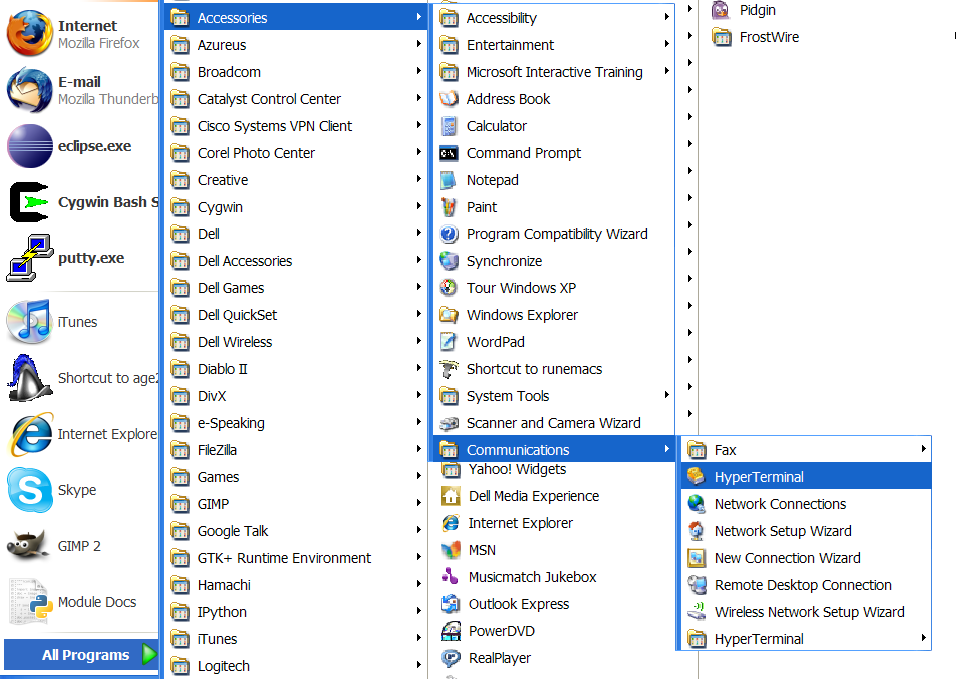956x679 pixels.
Task: Start Tour Windows XP icon
Action: coord(449,288)
